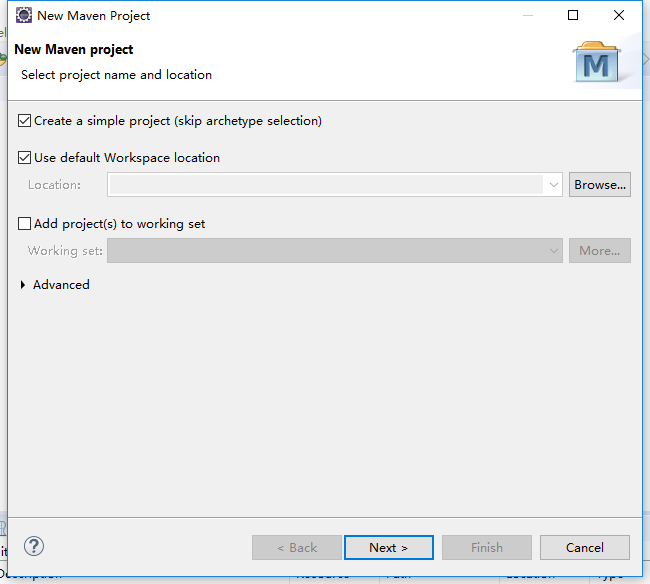Click the help question mark icon

point(34,546)
